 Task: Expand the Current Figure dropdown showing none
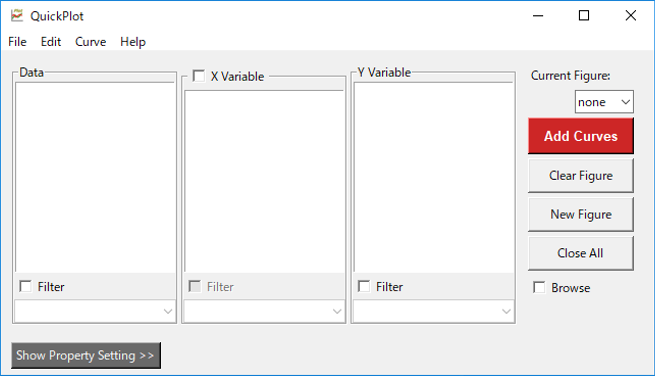coord(604,102)
